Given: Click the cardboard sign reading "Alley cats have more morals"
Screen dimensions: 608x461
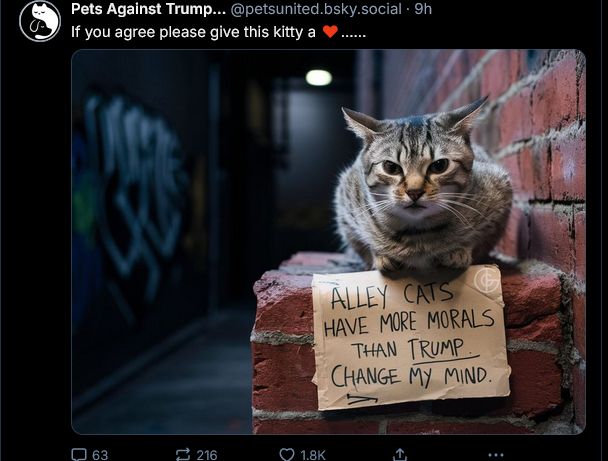Looking at the screenshot, I should pos(411,337).
